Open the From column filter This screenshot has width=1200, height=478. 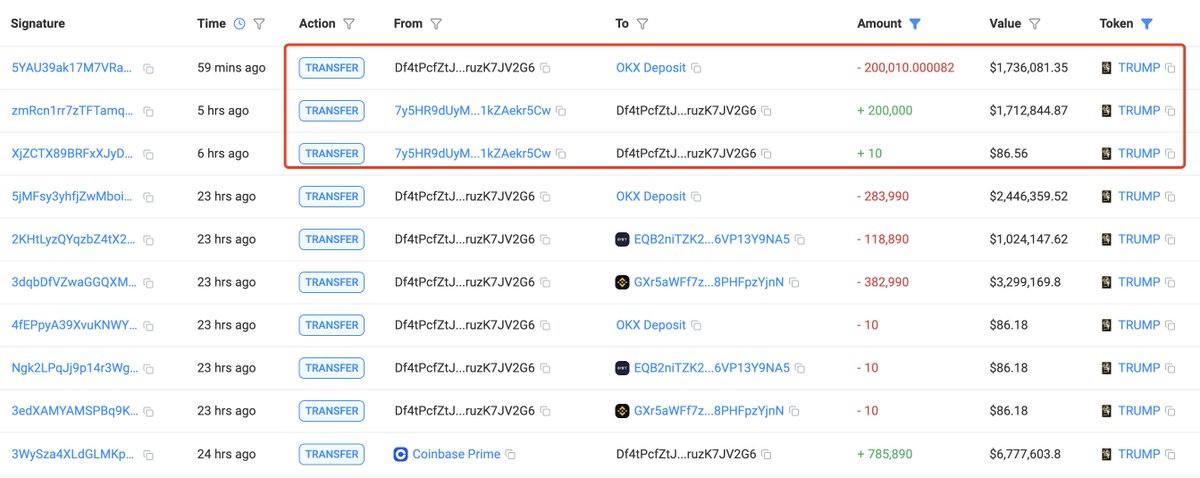point(437,24)
